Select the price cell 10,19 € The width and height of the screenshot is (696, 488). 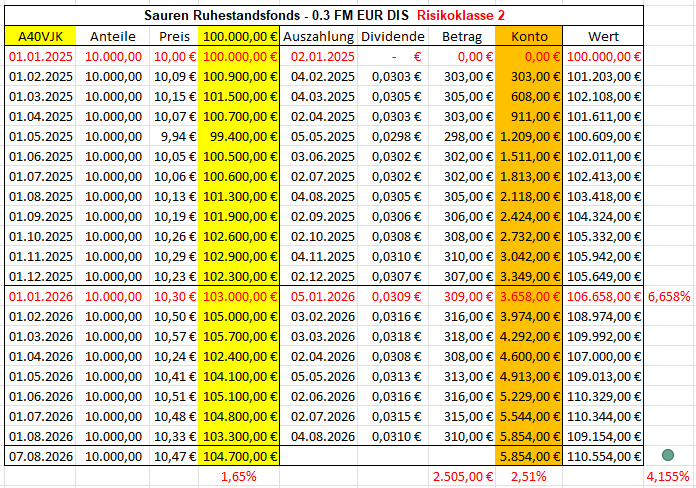(x=174, y=216)
